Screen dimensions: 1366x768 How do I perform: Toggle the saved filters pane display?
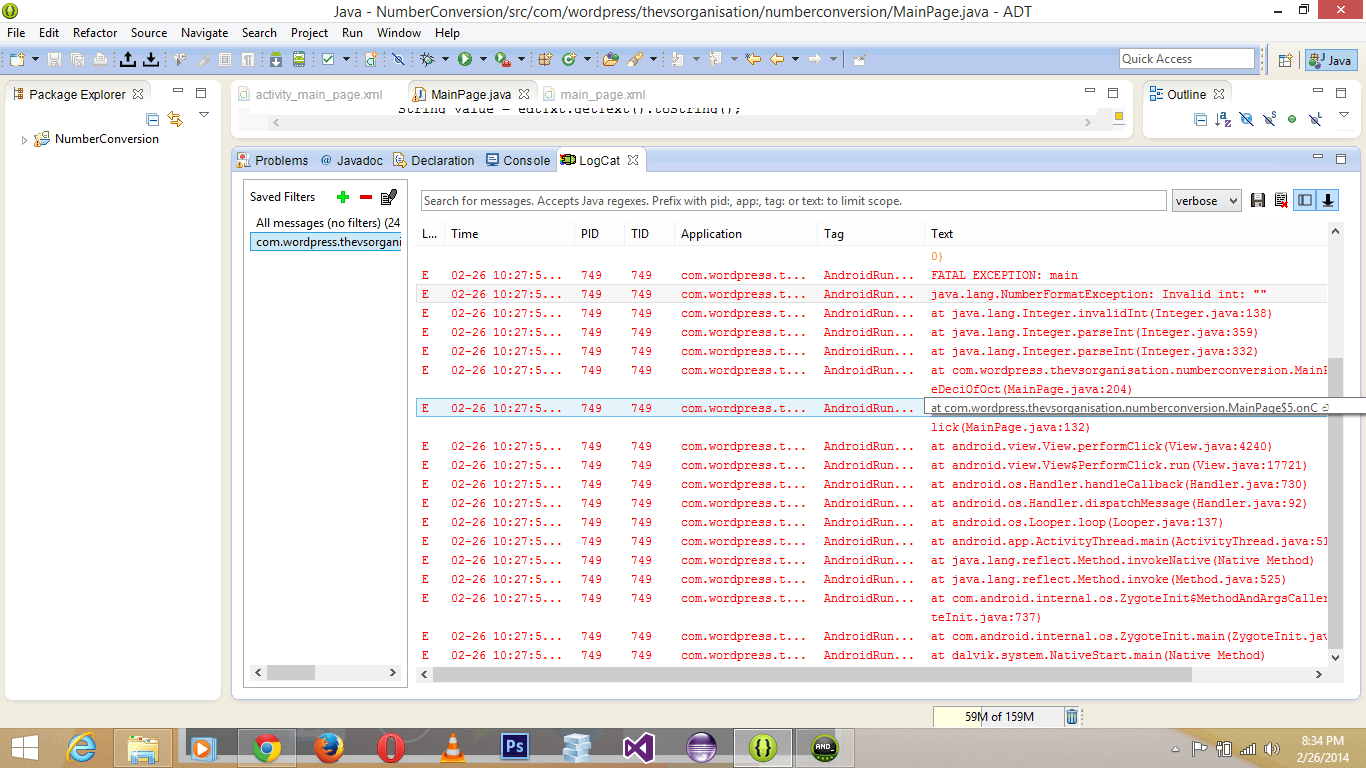point(1305,200)
